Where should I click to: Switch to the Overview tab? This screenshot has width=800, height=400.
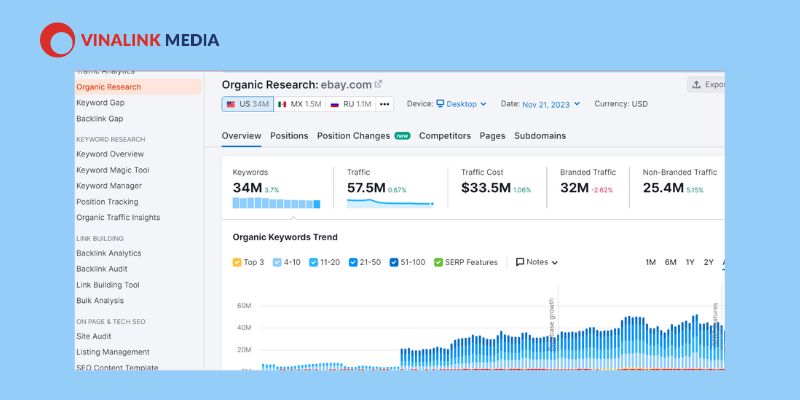click(x=241, y=136)
